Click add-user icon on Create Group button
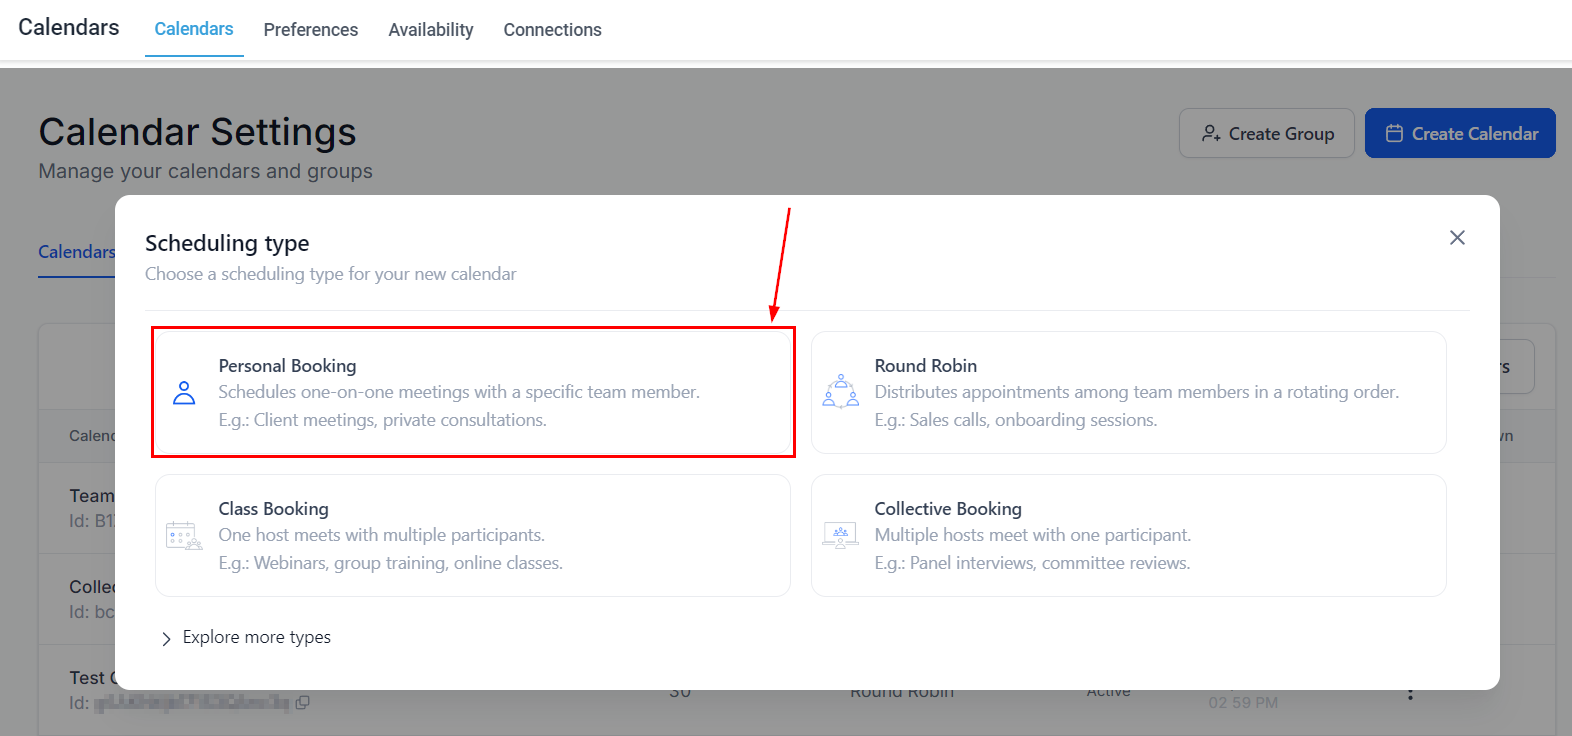Viewport: 1572px width, 736px height. tap(1211, 134)
